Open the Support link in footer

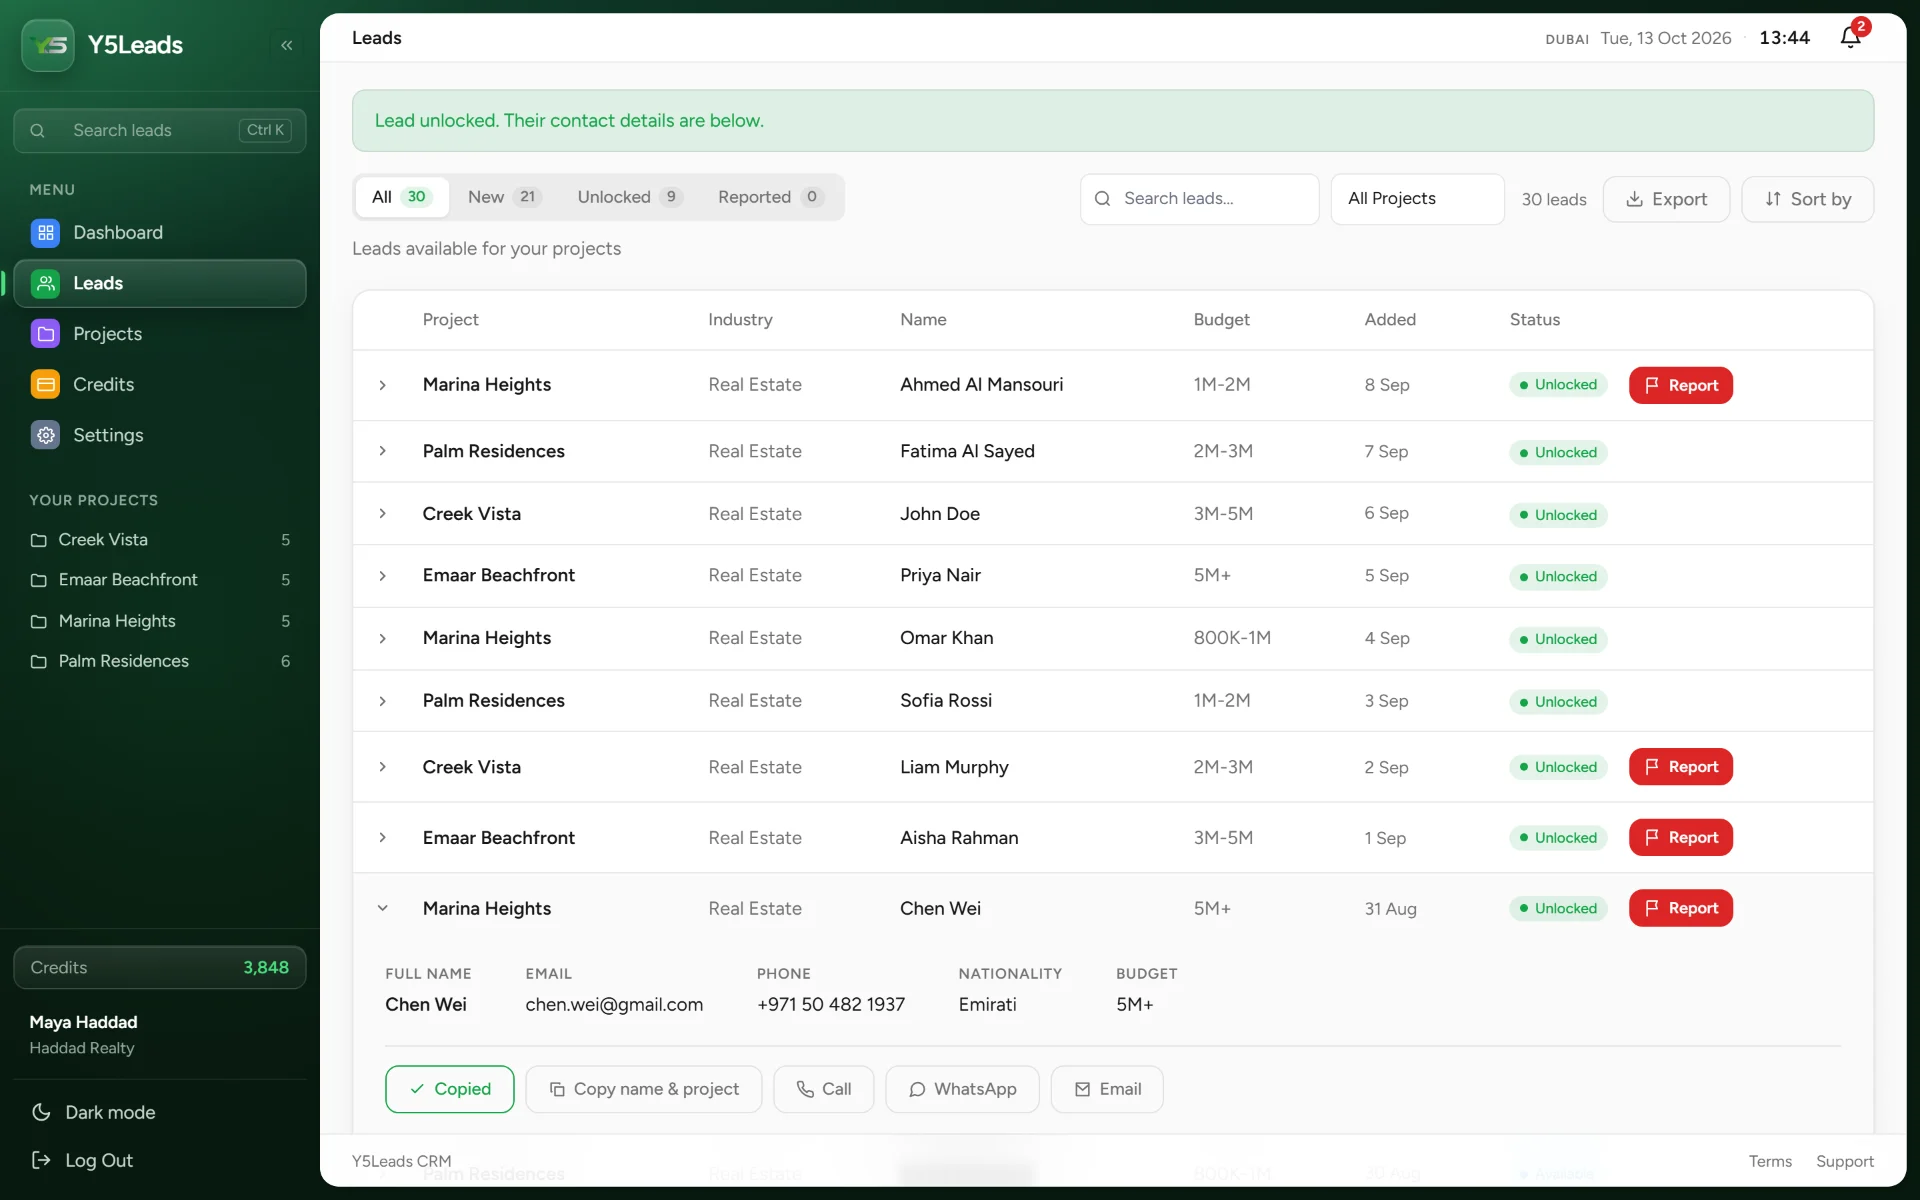click(1844, 1161)
